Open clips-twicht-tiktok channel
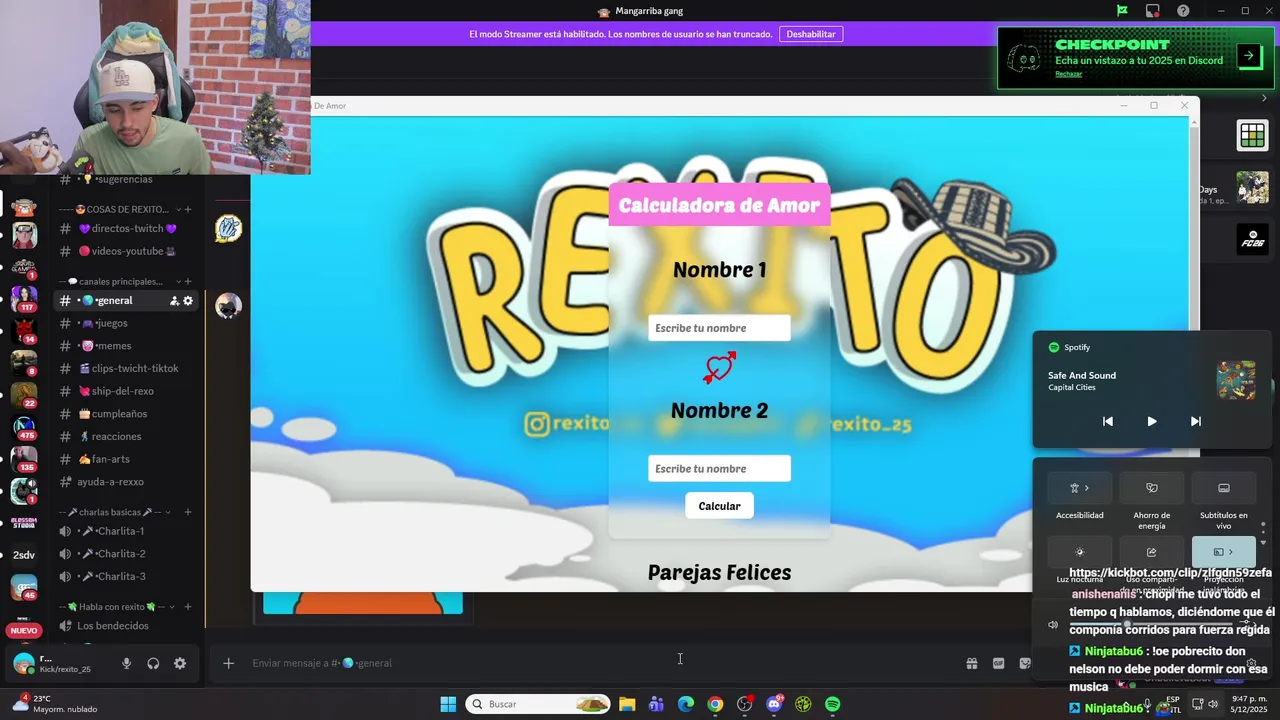Image resolution: width=1280 pixels, height=720 pixels. pos(127,368)
